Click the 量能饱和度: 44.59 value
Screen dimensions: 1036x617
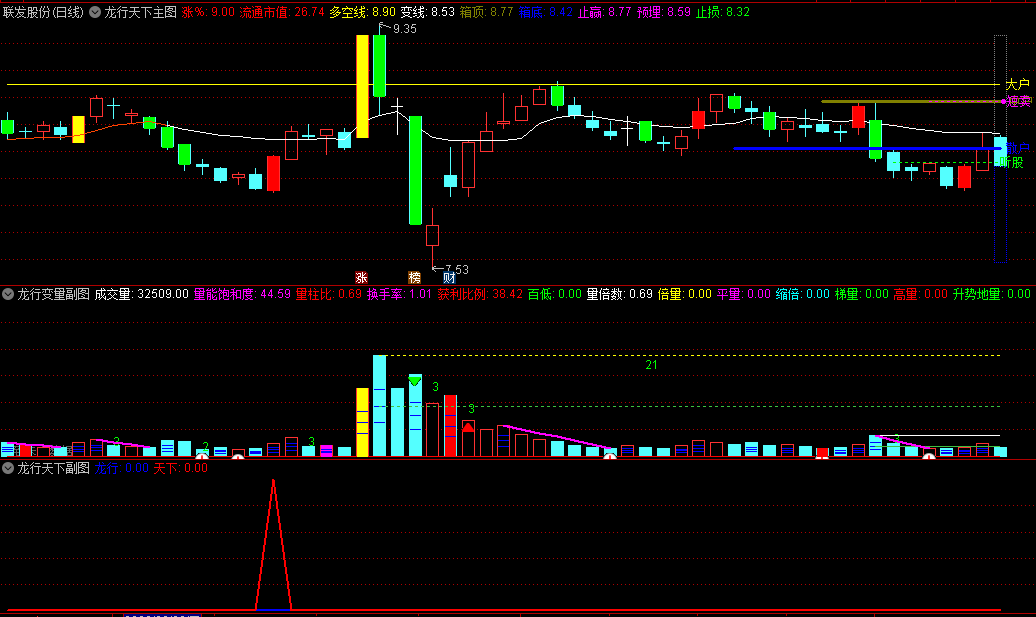[x=242, y=294]
